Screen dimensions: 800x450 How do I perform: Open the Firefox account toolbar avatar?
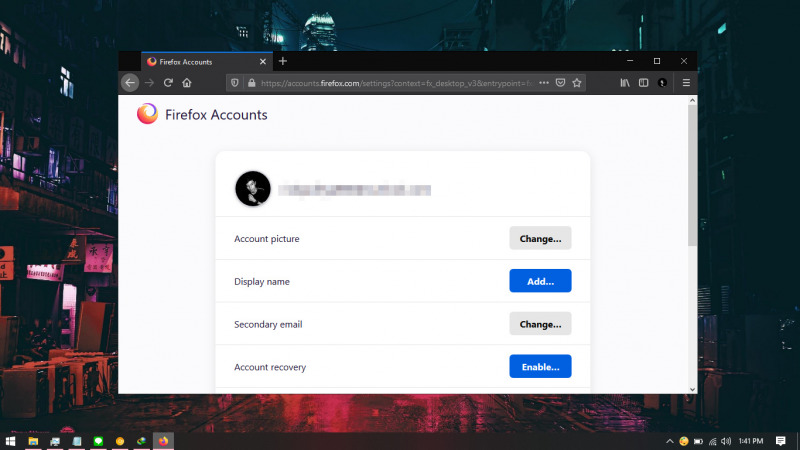point(662,83)
